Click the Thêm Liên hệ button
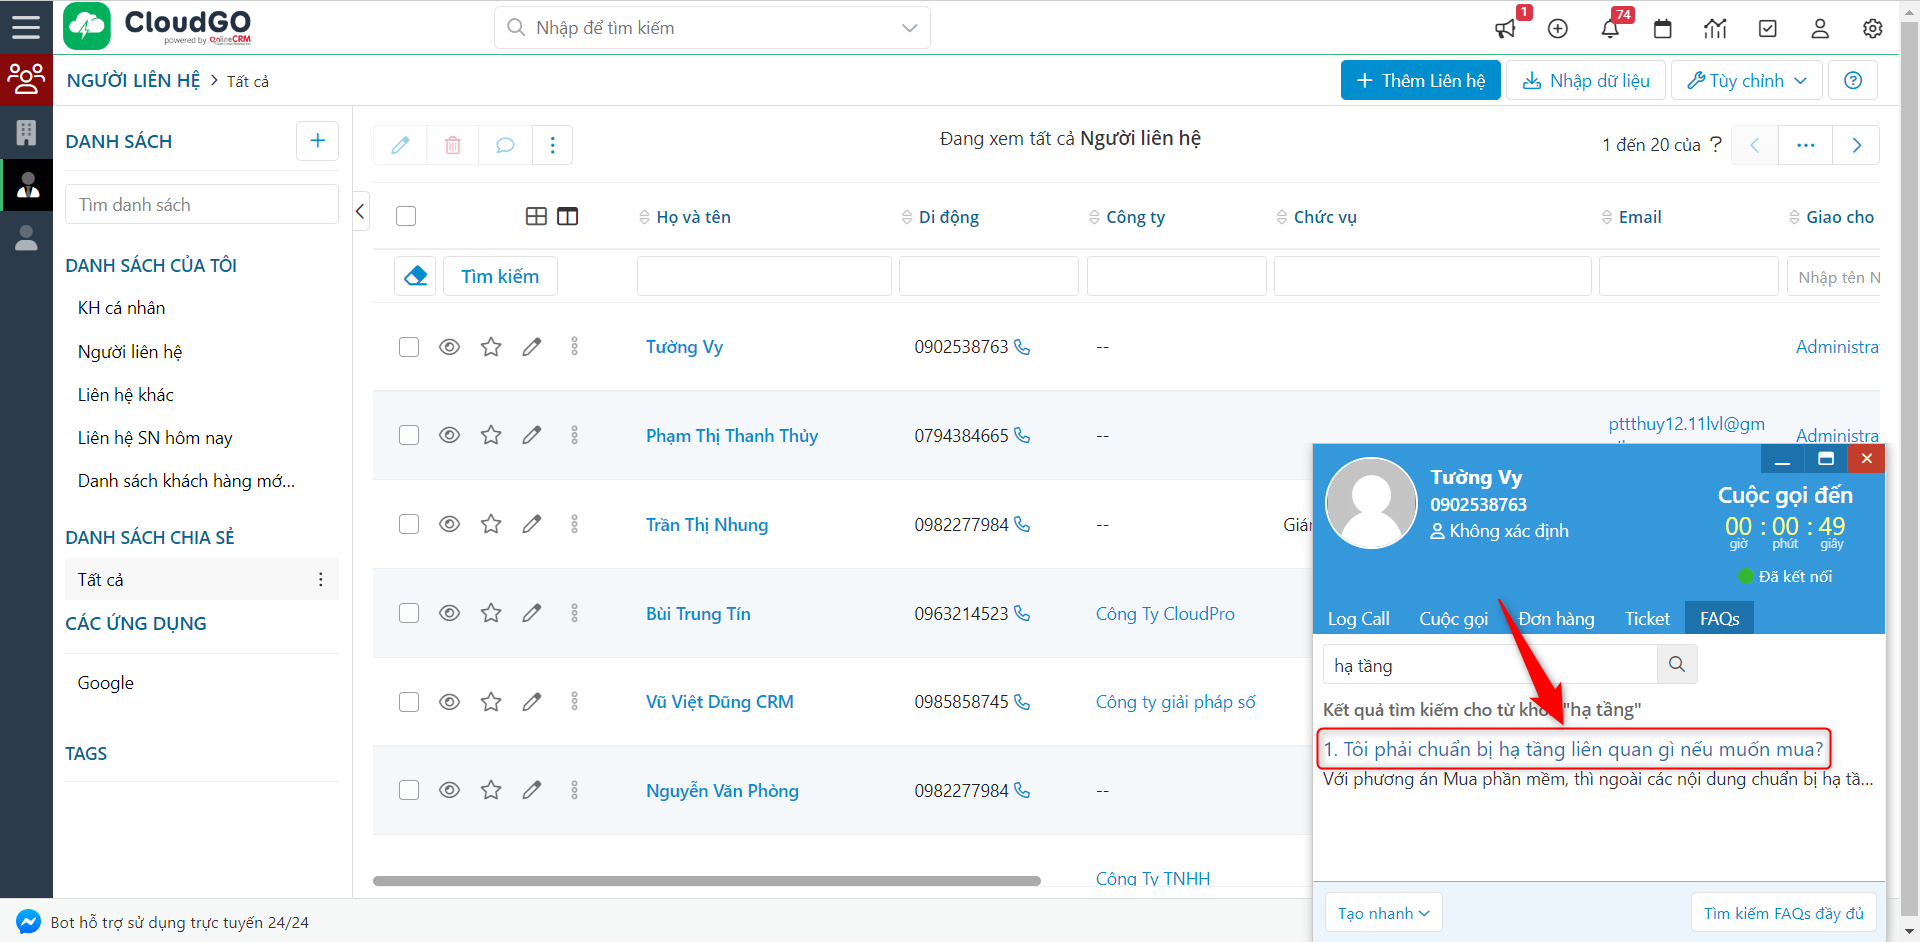 click(1420, 80)
